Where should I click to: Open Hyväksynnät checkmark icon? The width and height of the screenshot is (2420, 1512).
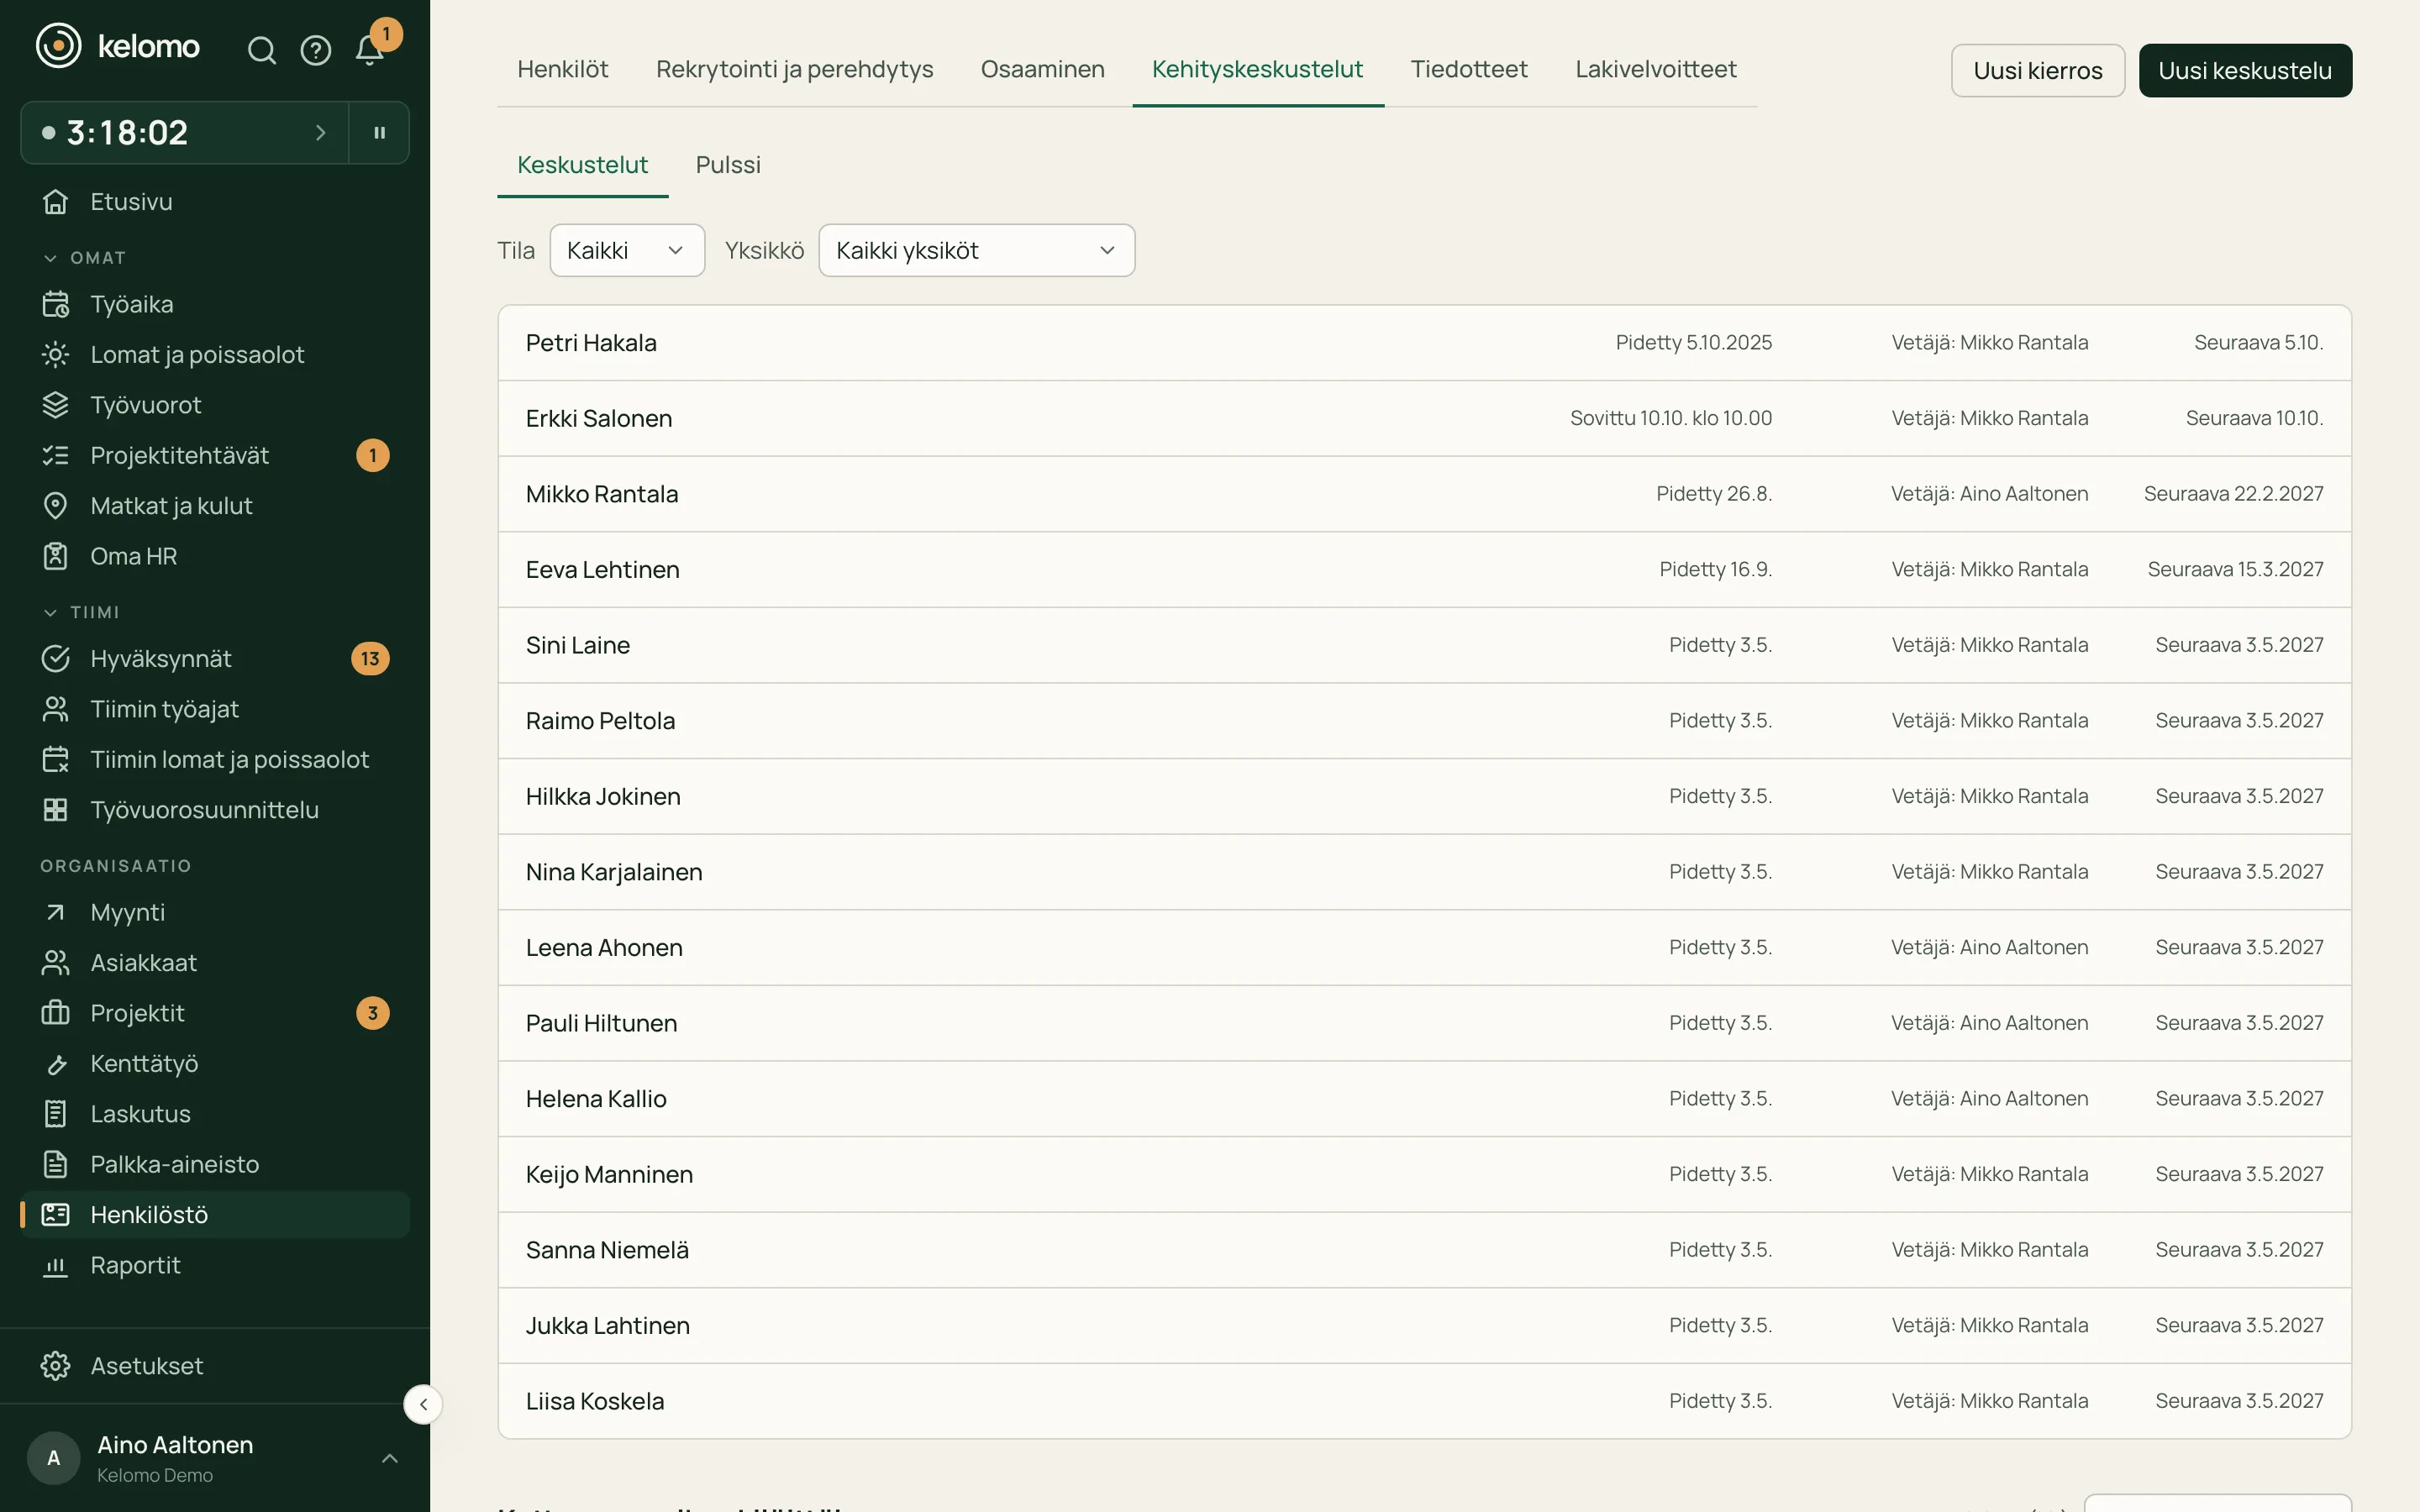[56, 658]
